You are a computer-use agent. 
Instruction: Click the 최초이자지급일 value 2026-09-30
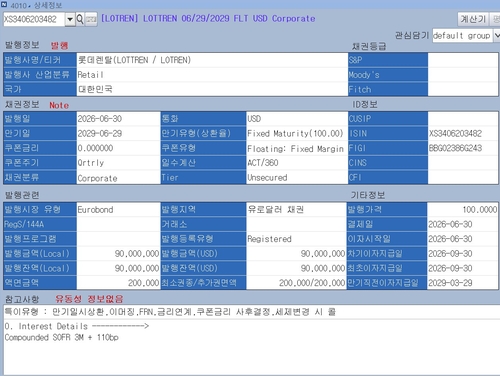(450, 268)
